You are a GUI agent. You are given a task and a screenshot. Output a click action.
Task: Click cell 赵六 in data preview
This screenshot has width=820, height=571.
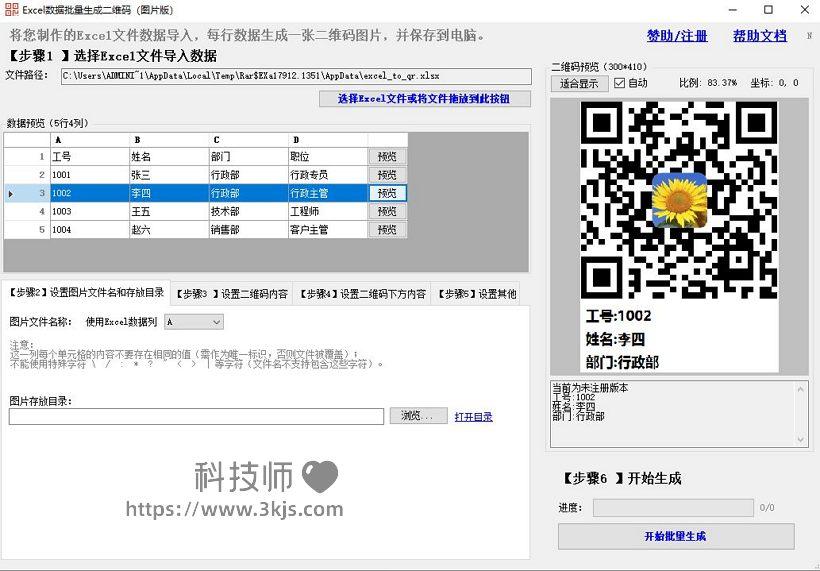[169, 230]
